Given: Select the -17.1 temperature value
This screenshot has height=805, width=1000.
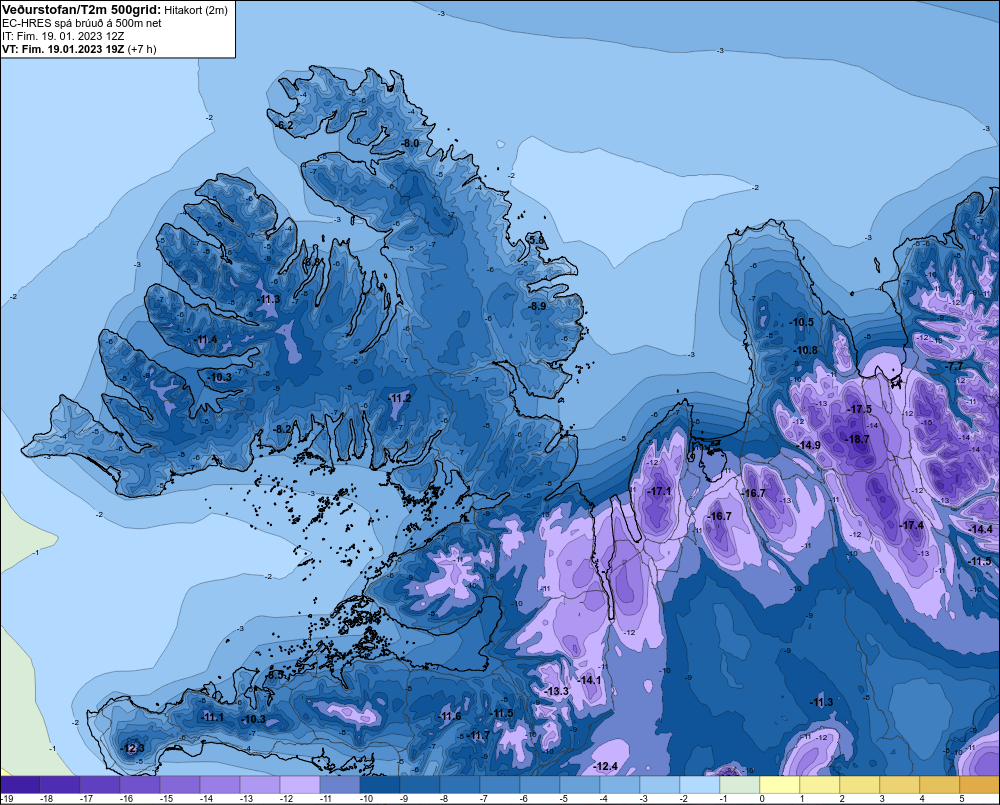Looking at the screenshot, I should click(x=659, y=491).
